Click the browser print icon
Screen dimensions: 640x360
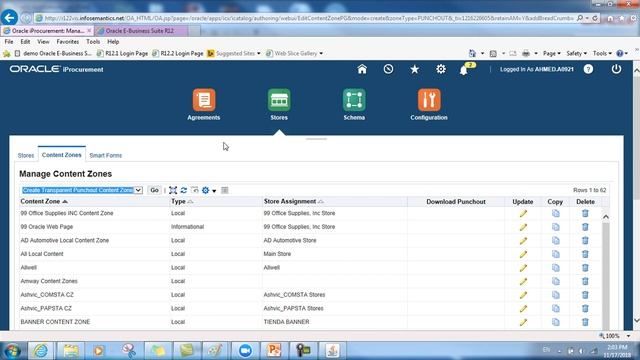526,53
